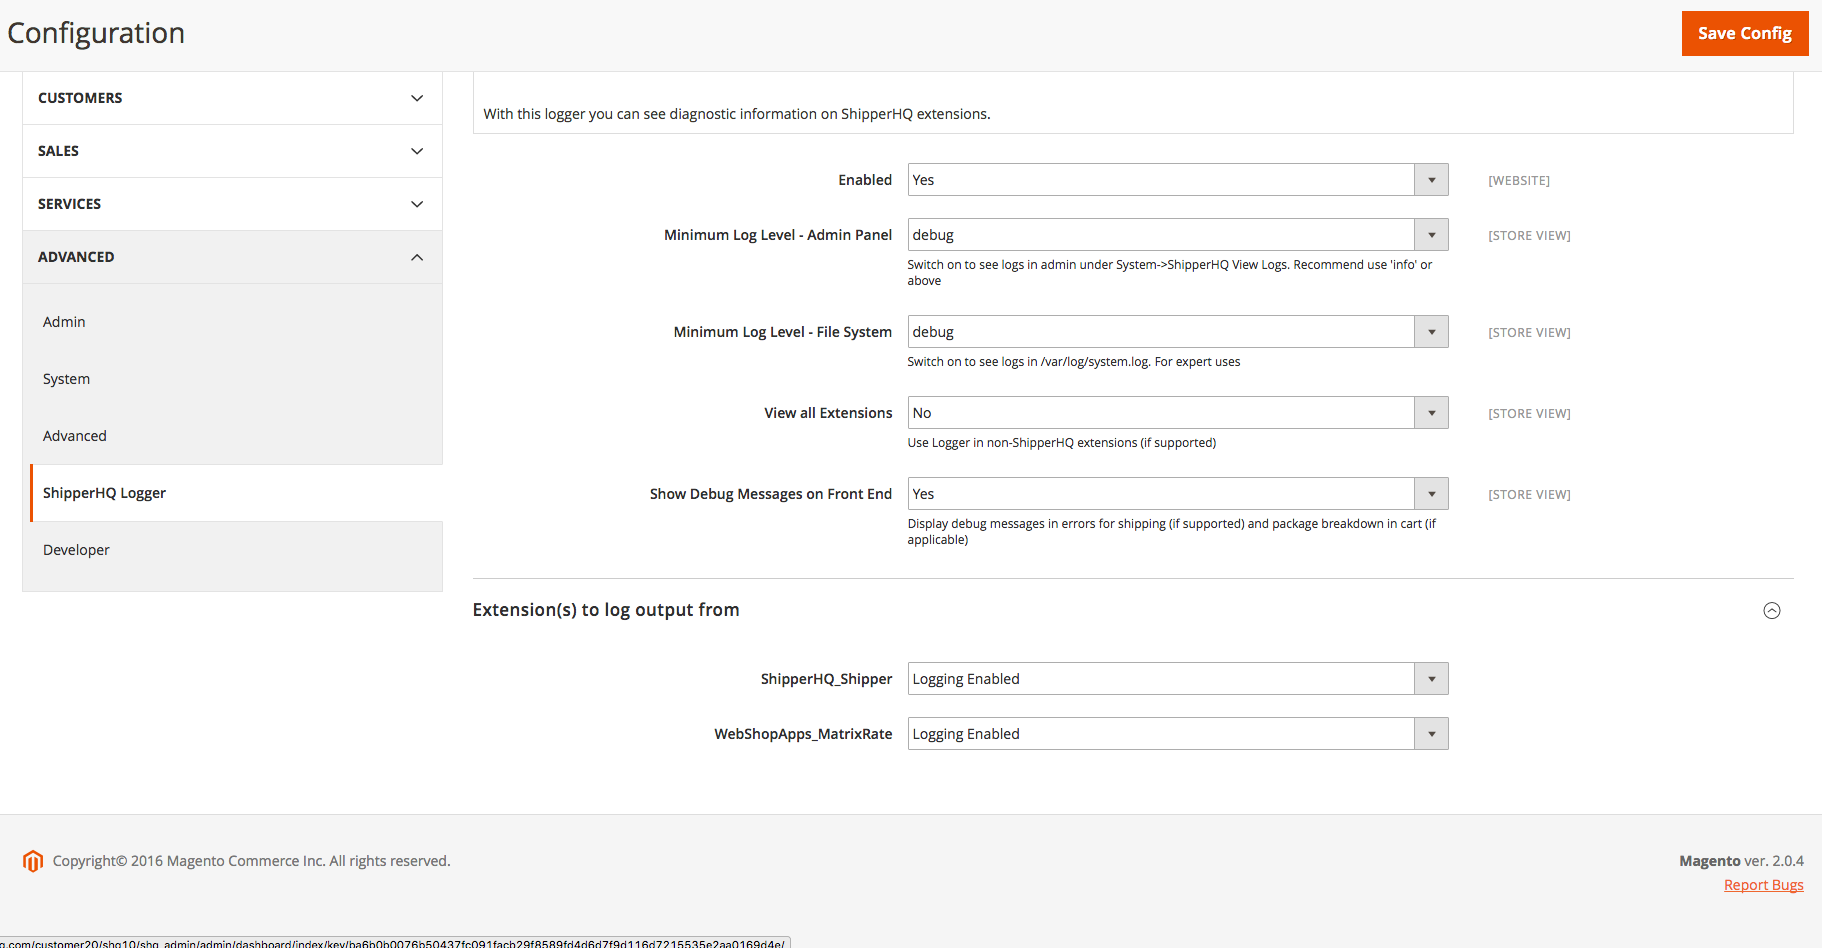
Task: Select the Admin menu item
Action: click(64, 322)
